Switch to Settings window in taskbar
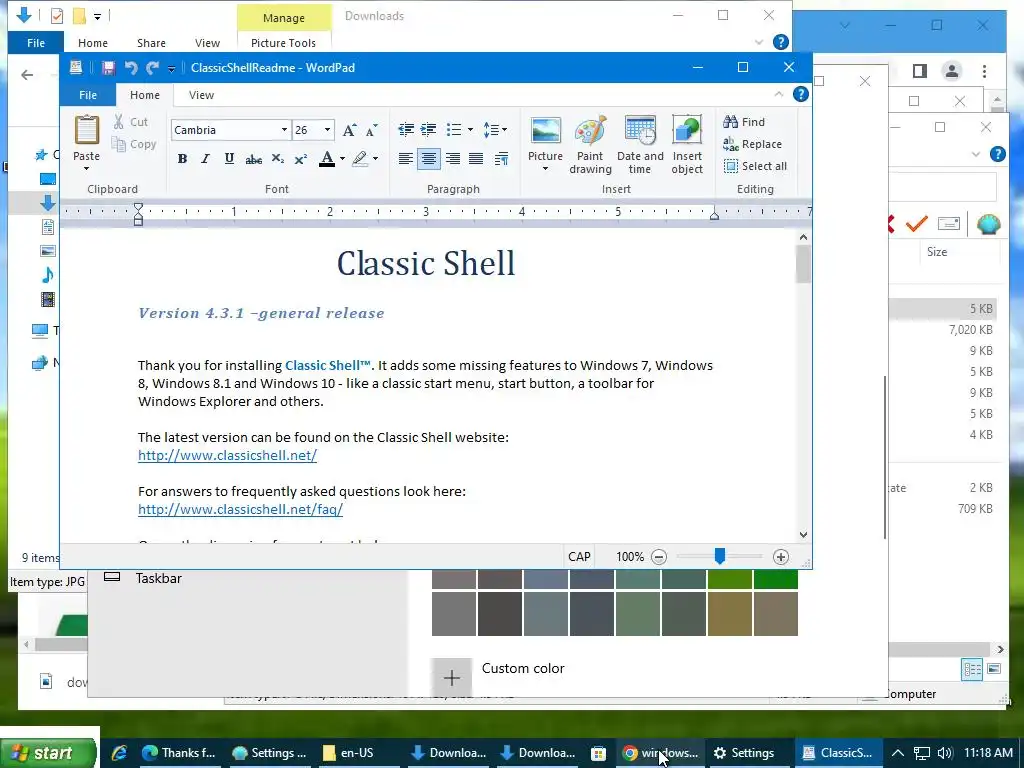 [x=744, y=753]
